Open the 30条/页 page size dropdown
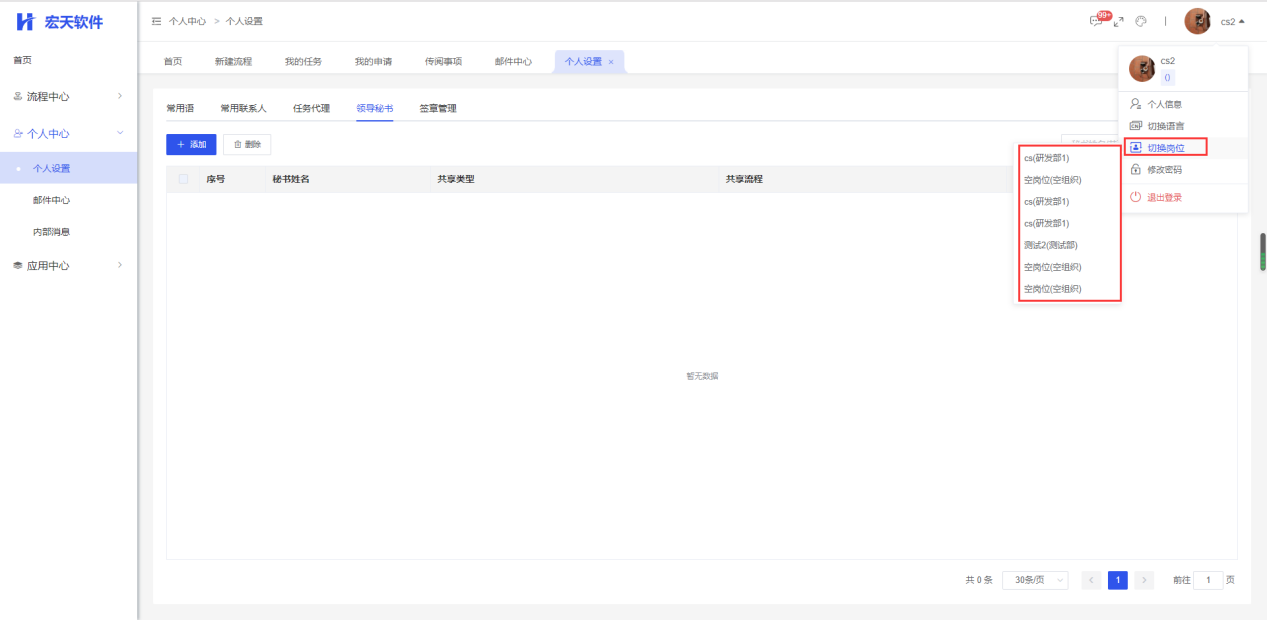This screenshot has height=620, width=1267. pyautogui.click(x=1034, y=580)
